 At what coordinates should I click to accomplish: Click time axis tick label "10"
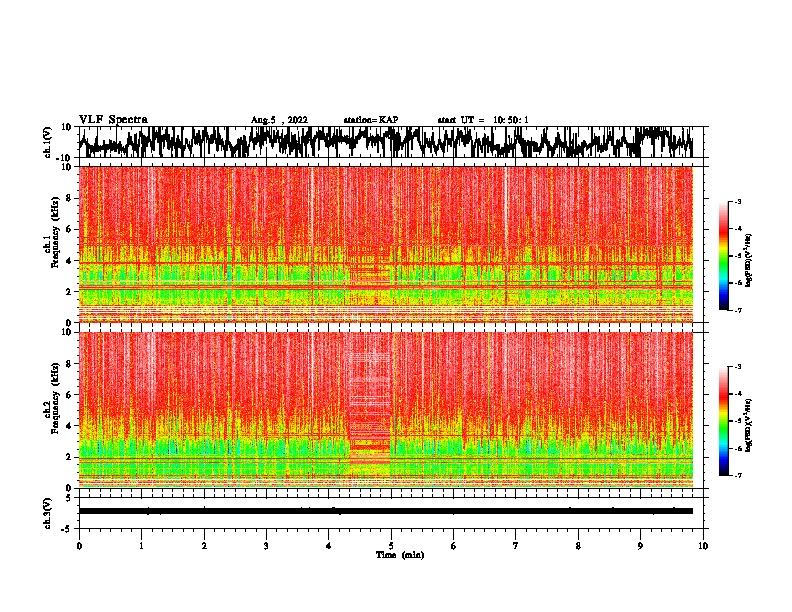(703, 546)
